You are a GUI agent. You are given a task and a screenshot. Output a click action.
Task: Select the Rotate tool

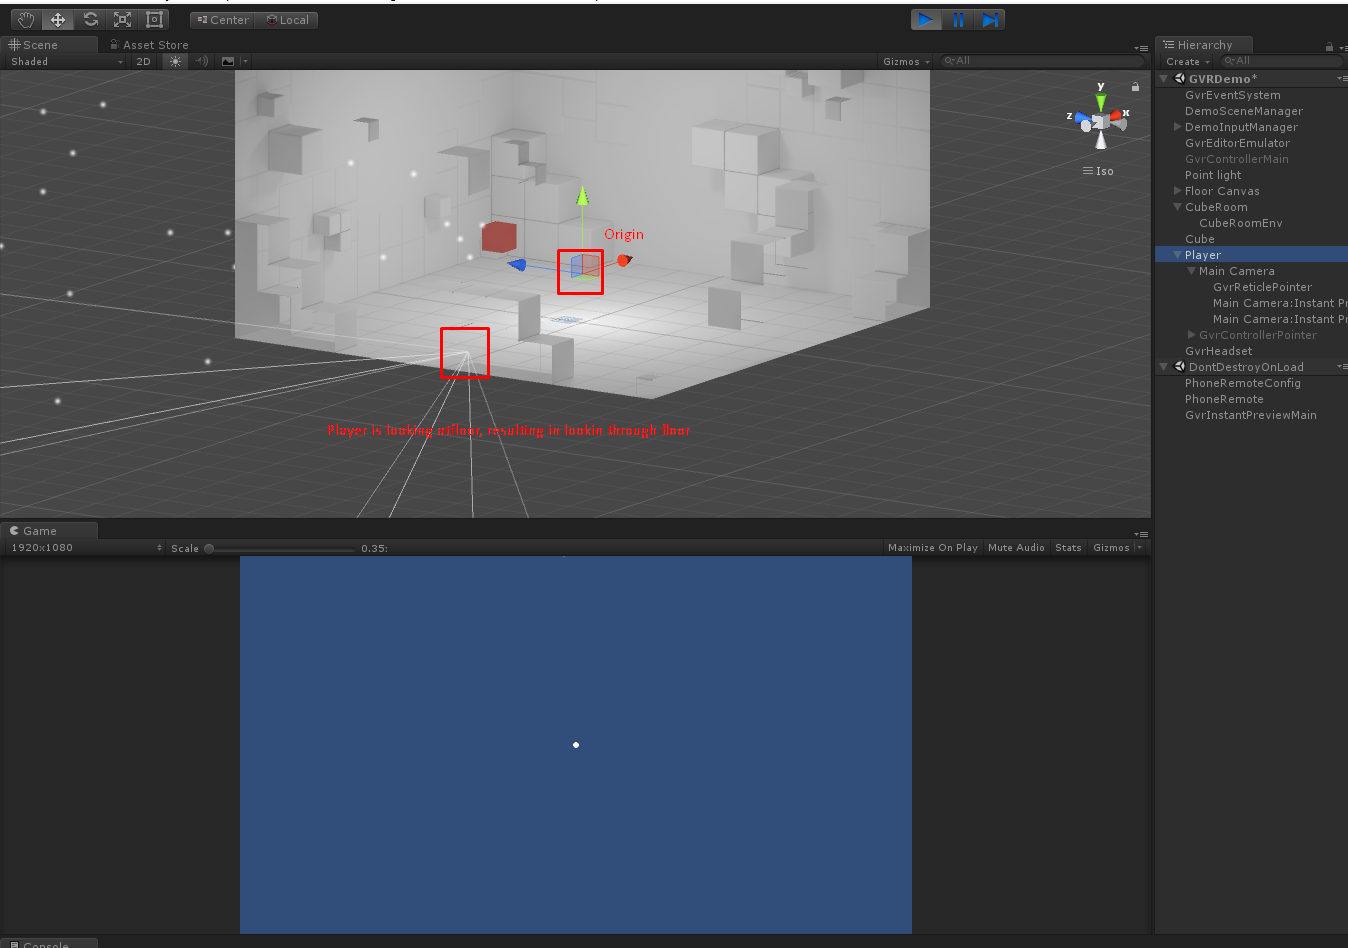point(89,19)
